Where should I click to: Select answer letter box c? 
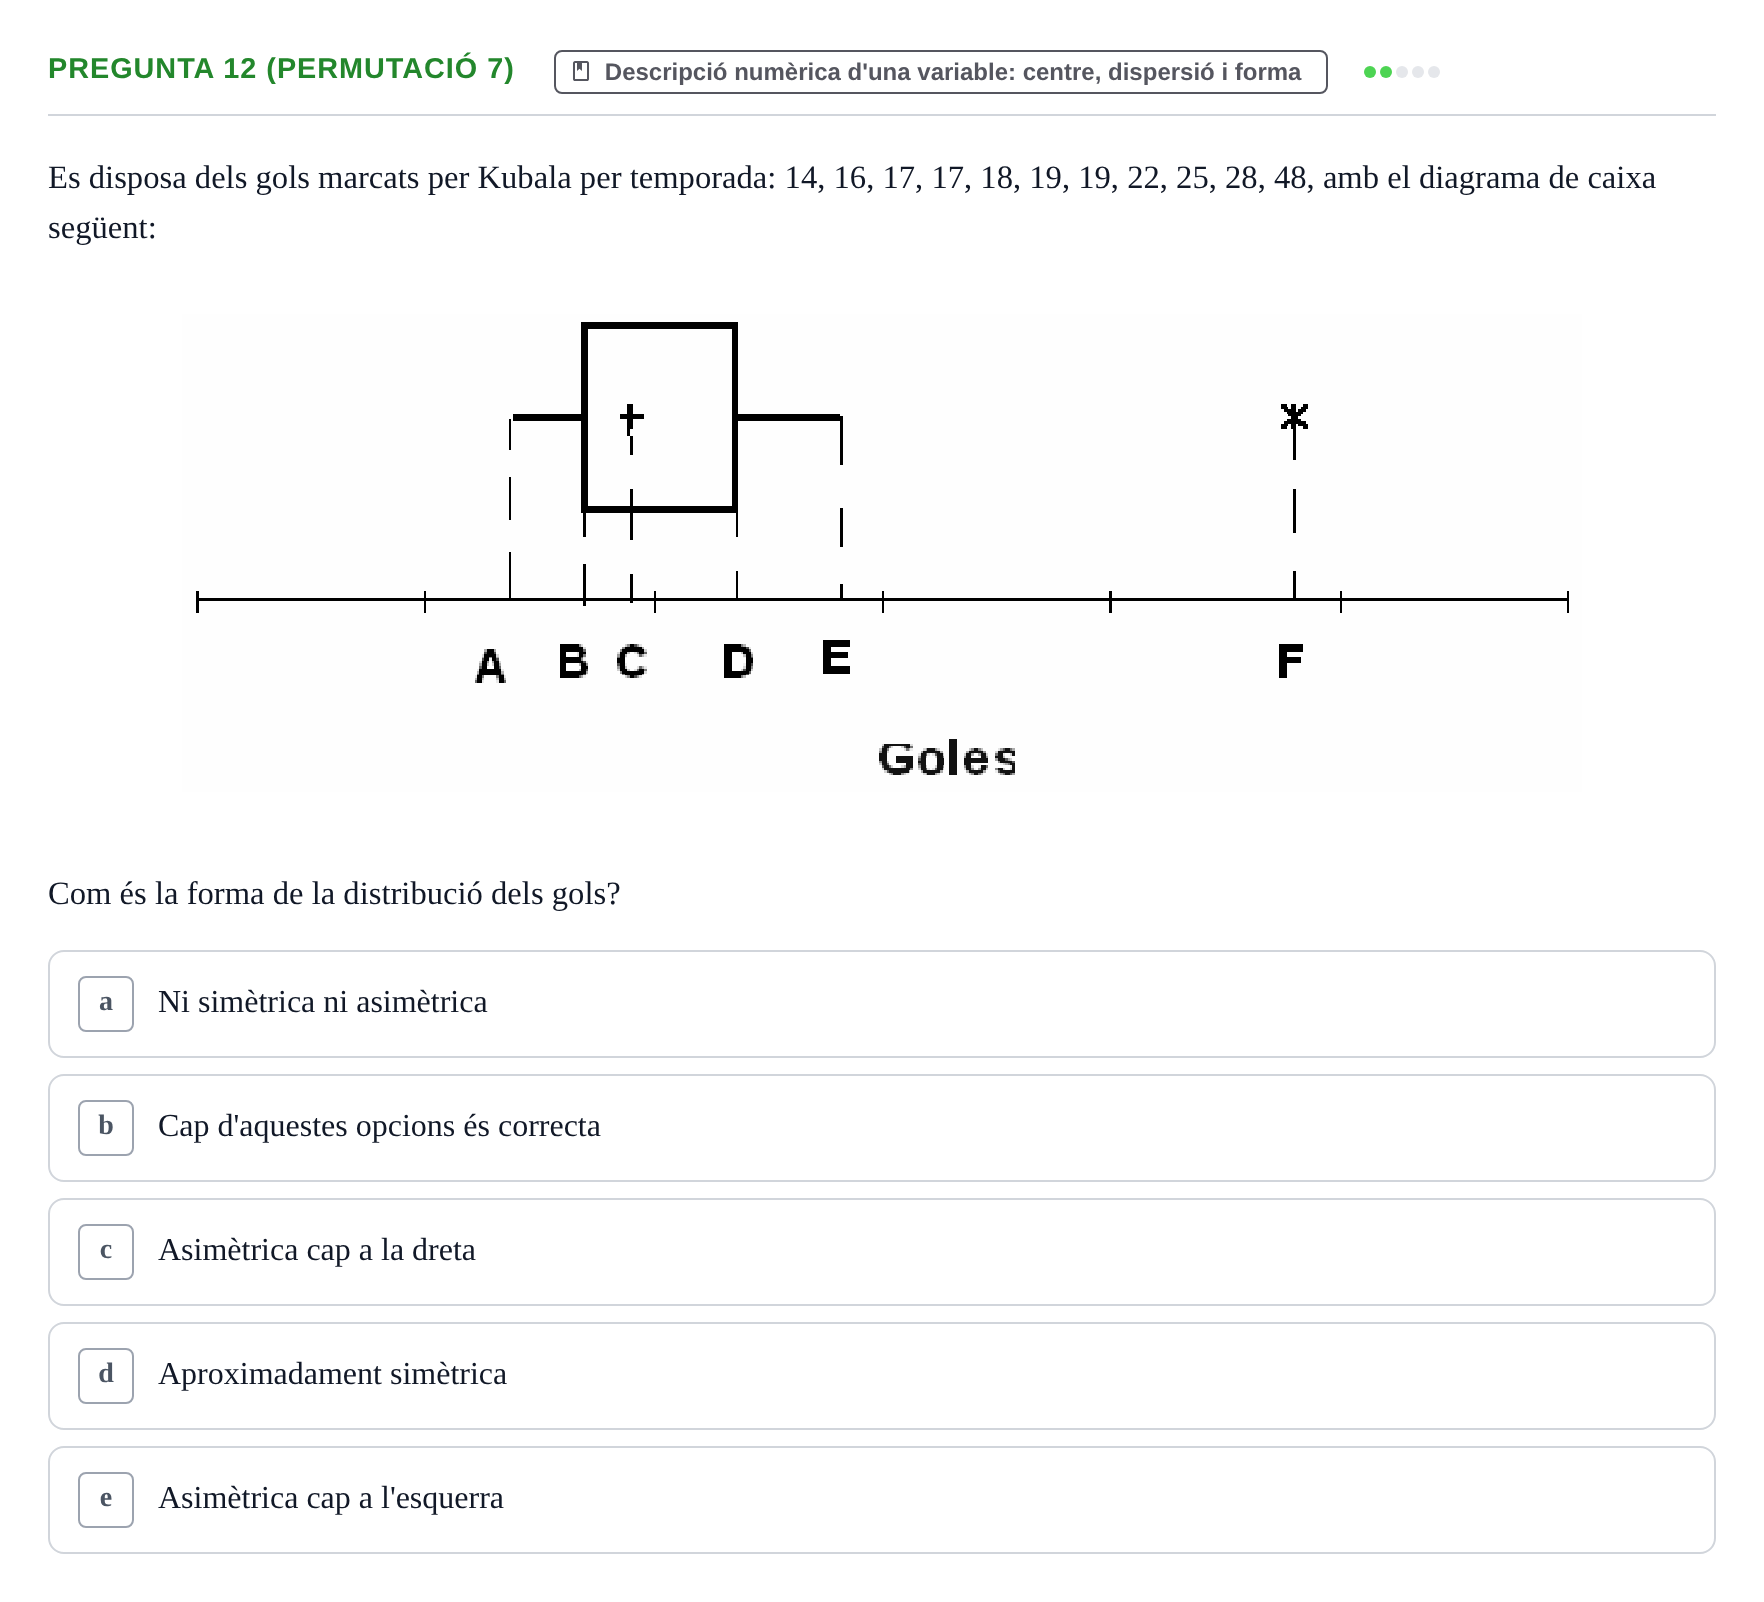click(x=106, y=1251)
